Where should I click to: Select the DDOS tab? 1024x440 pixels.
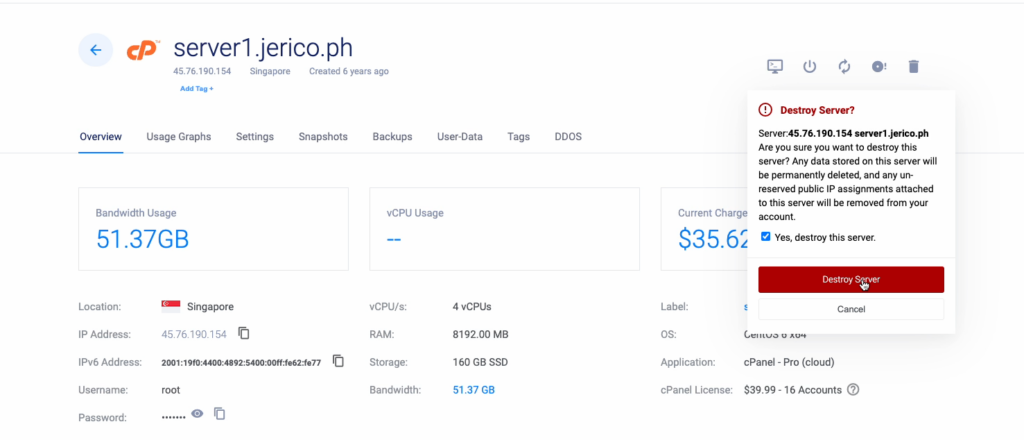tap(567, 137)
